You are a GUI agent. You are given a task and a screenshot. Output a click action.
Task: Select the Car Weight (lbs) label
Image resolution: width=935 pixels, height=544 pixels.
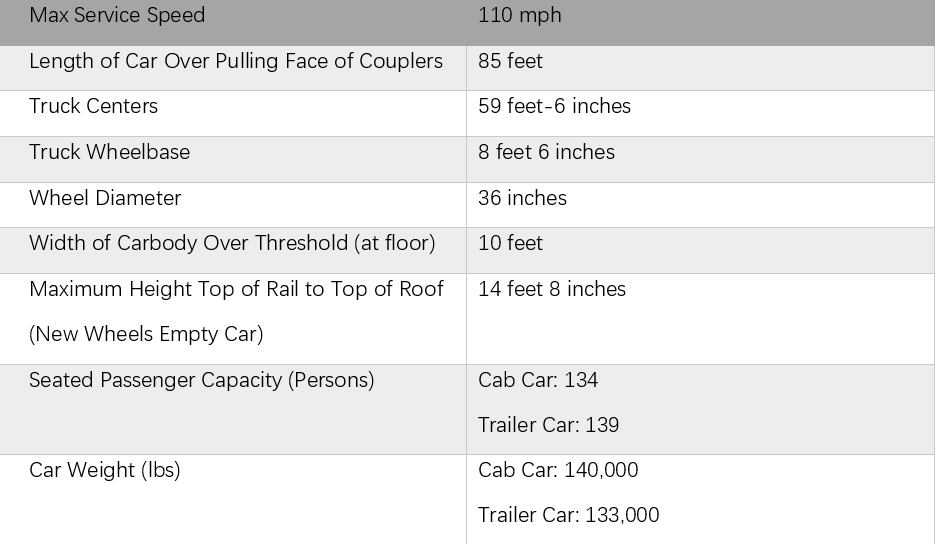point(104,470)
